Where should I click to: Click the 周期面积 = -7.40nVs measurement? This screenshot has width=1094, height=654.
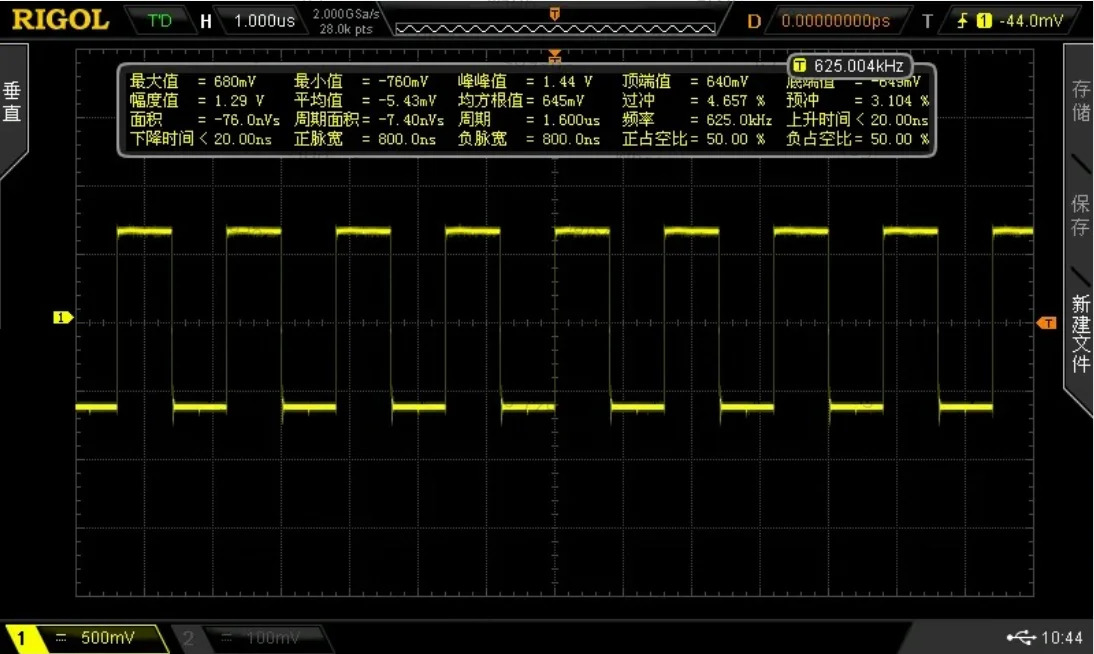click(369, 120)
